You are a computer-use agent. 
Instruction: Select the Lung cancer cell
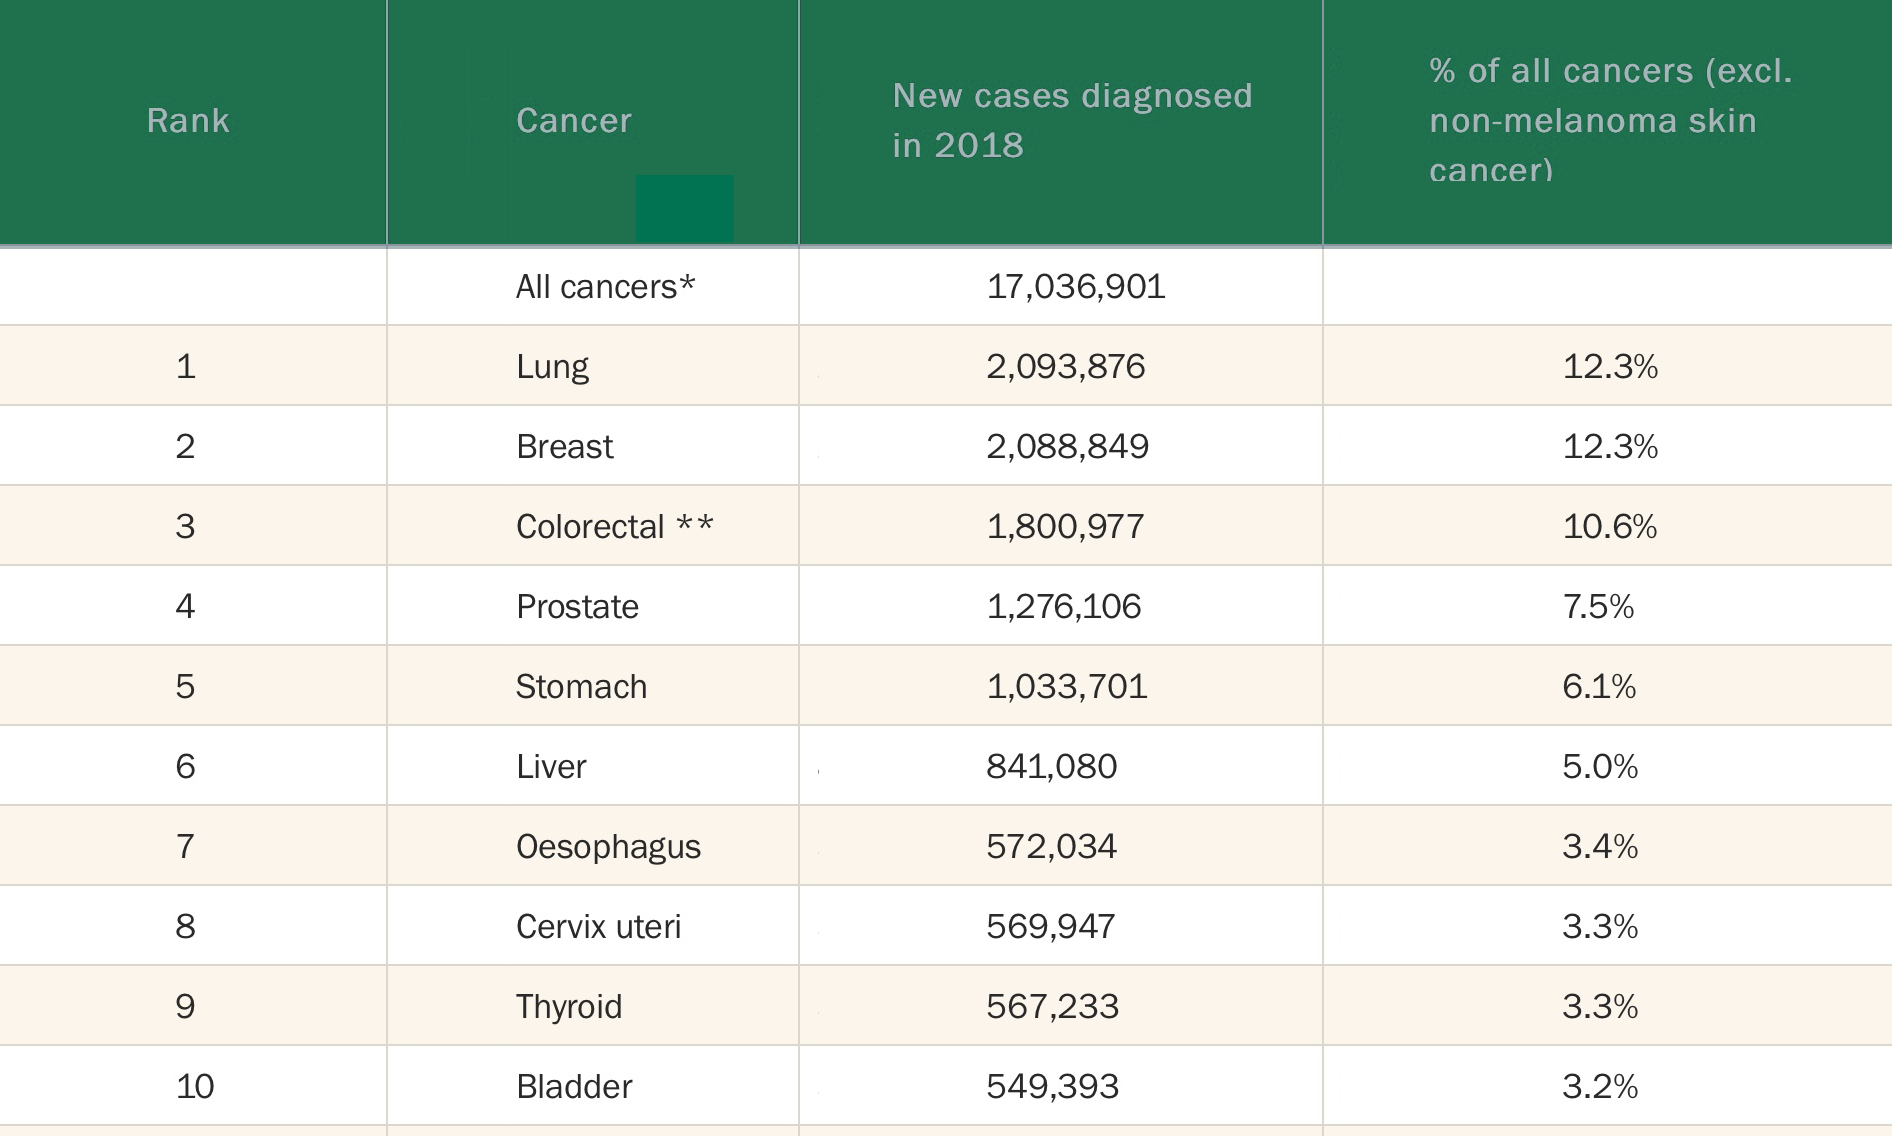click(x=552, y=367)
